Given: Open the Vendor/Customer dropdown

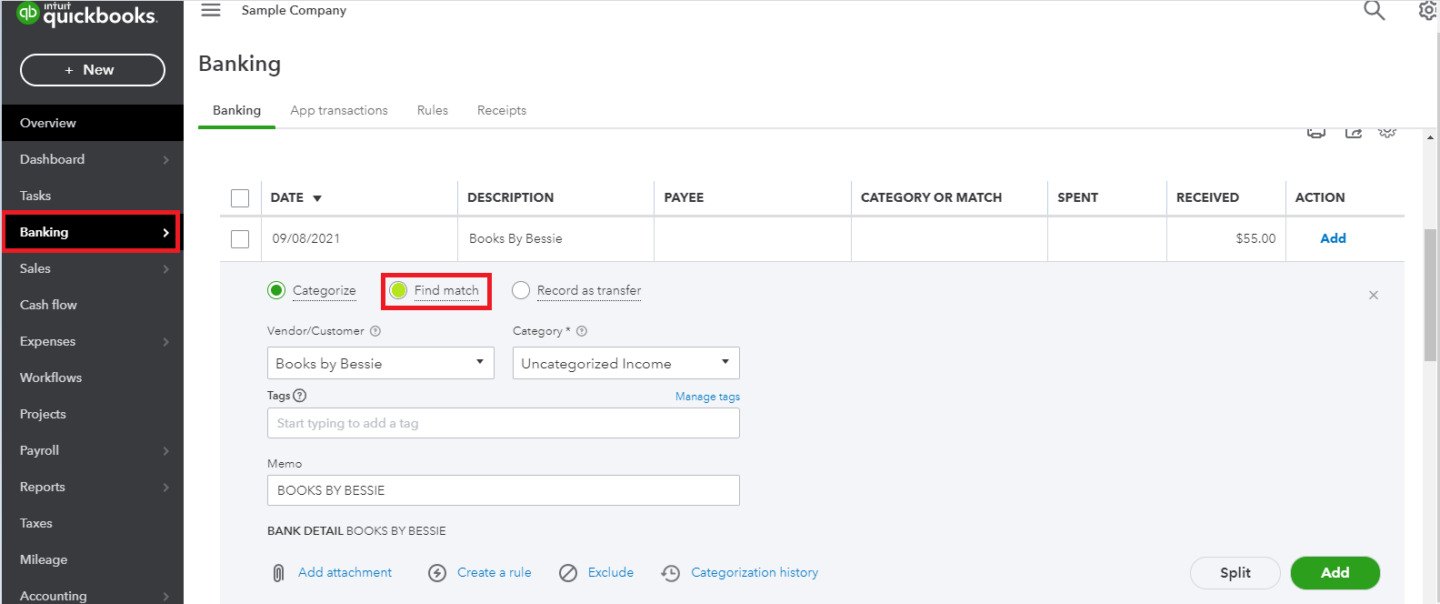Looking at the screenshot, I should point(380,363).
